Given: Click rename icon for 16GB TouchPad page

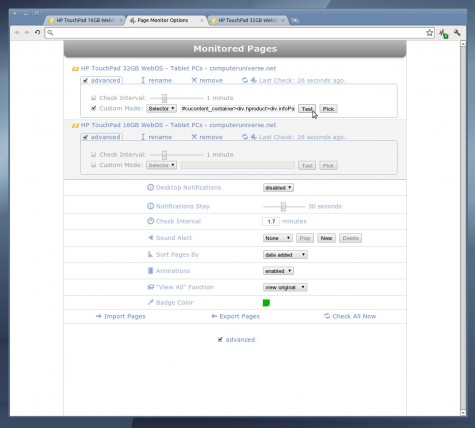Looking at the screenshot, I should 143,137.
